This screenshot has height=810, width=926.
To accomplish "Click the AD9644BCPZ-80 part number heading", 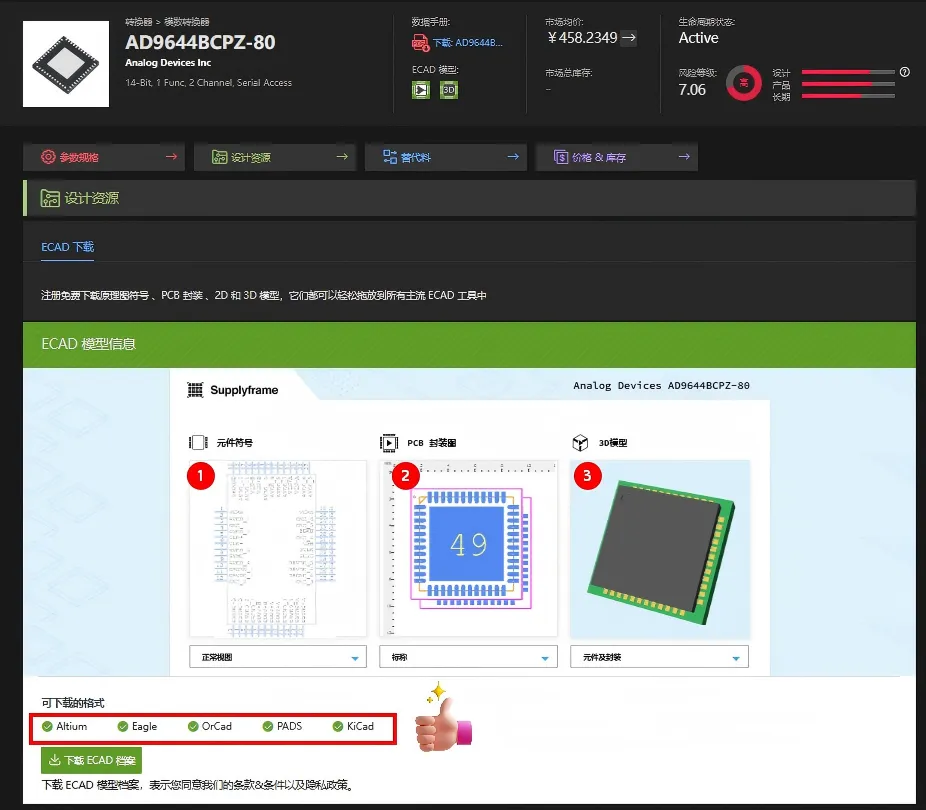I will click(x=200, y=43).
